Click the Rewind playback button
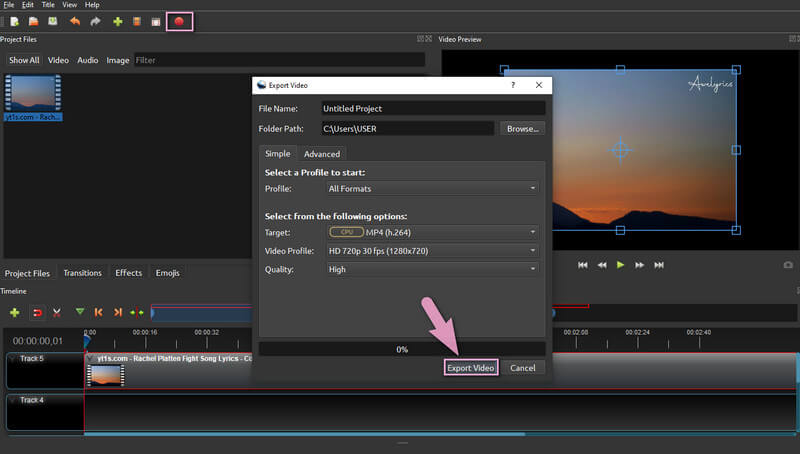This screenshot has width=800, height=454. coord(602,265)
